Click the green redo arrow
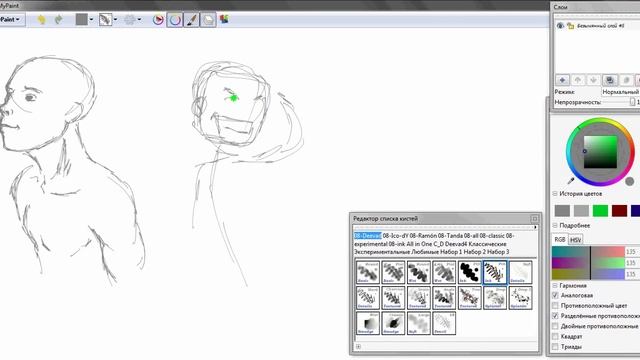Screen dimensions: 640x360 pos(59,19)
